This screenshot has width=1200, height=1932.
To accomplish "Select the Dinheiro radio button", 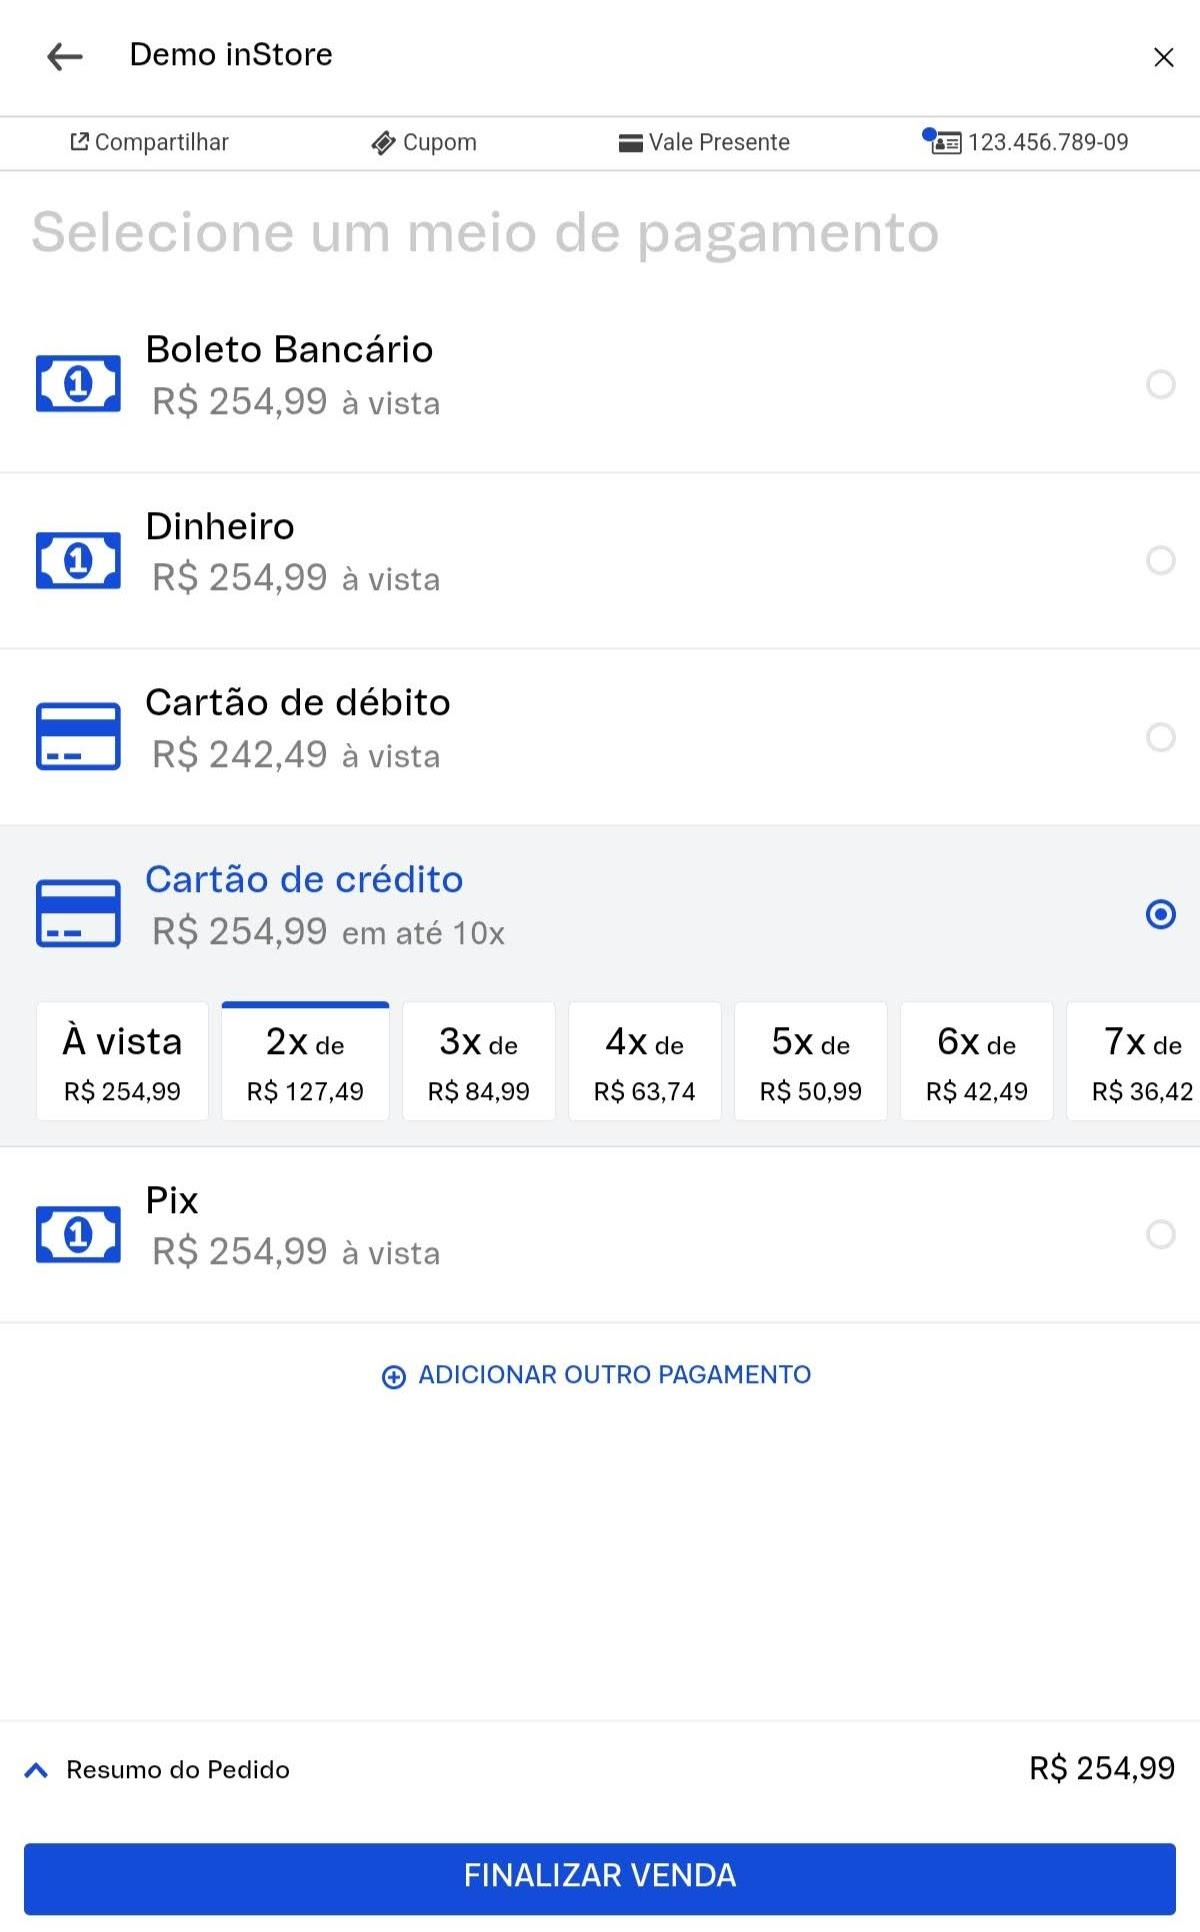I will pyautogui.click(x=1160, y=560).
